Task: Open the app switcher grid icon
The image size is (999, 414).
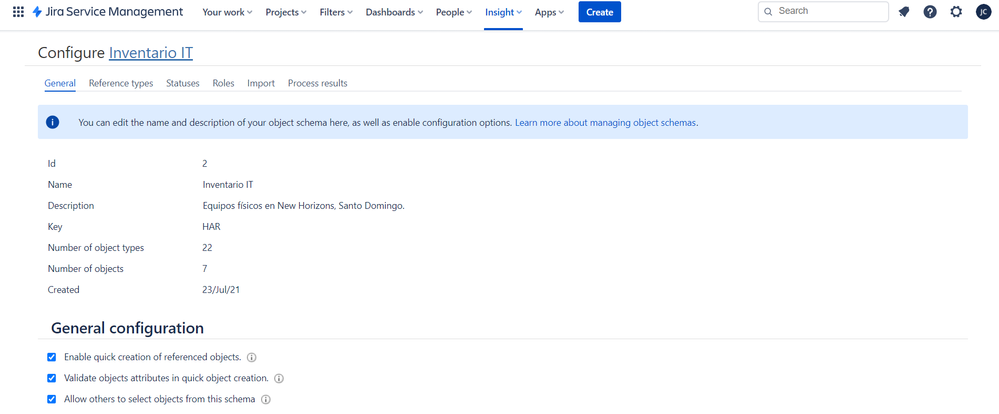Action: (x=18, y=12)
